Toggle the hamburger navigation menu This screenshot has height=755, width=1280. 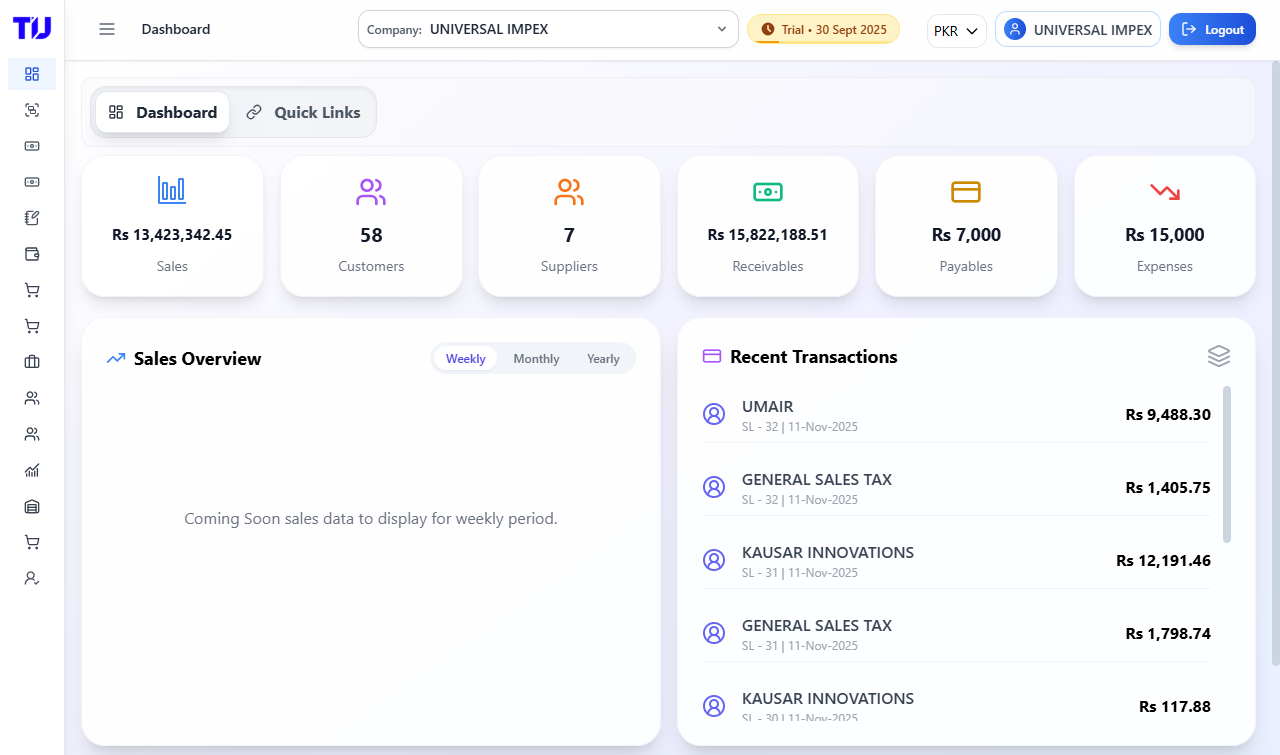pyautogui.click(x=107, y=29)
